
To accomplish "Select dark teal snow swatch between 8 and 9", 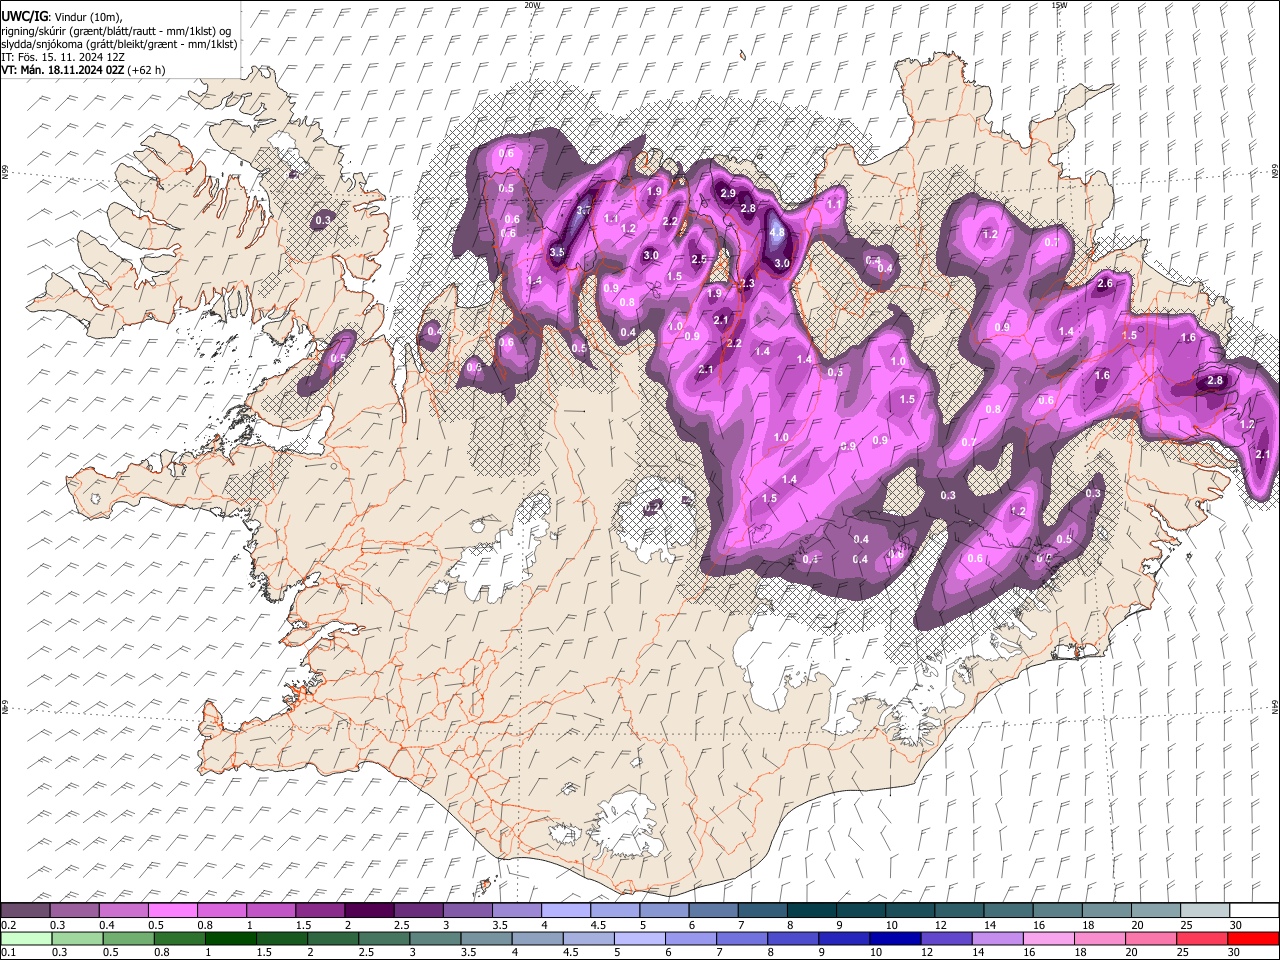I will 811,910.
